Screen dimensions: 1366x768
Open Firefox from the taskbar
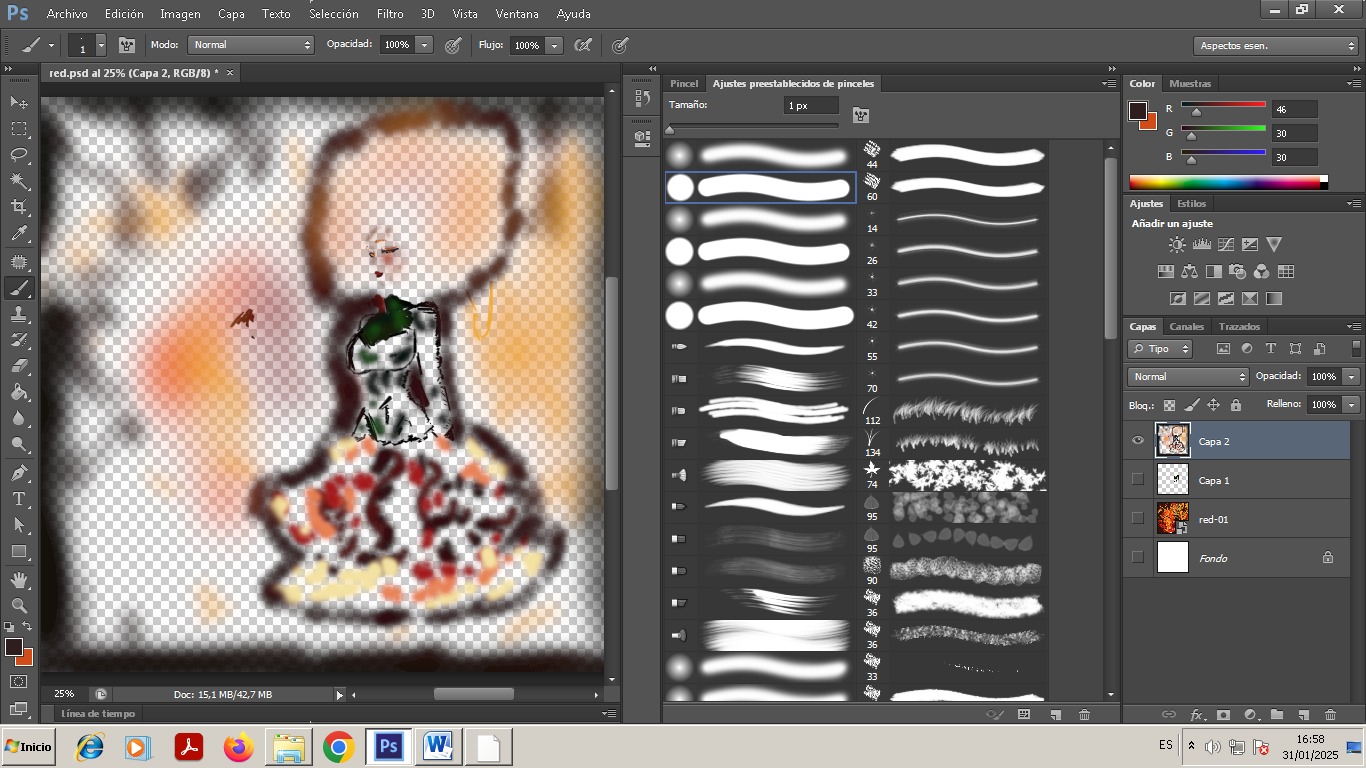(x=238, y=746)
